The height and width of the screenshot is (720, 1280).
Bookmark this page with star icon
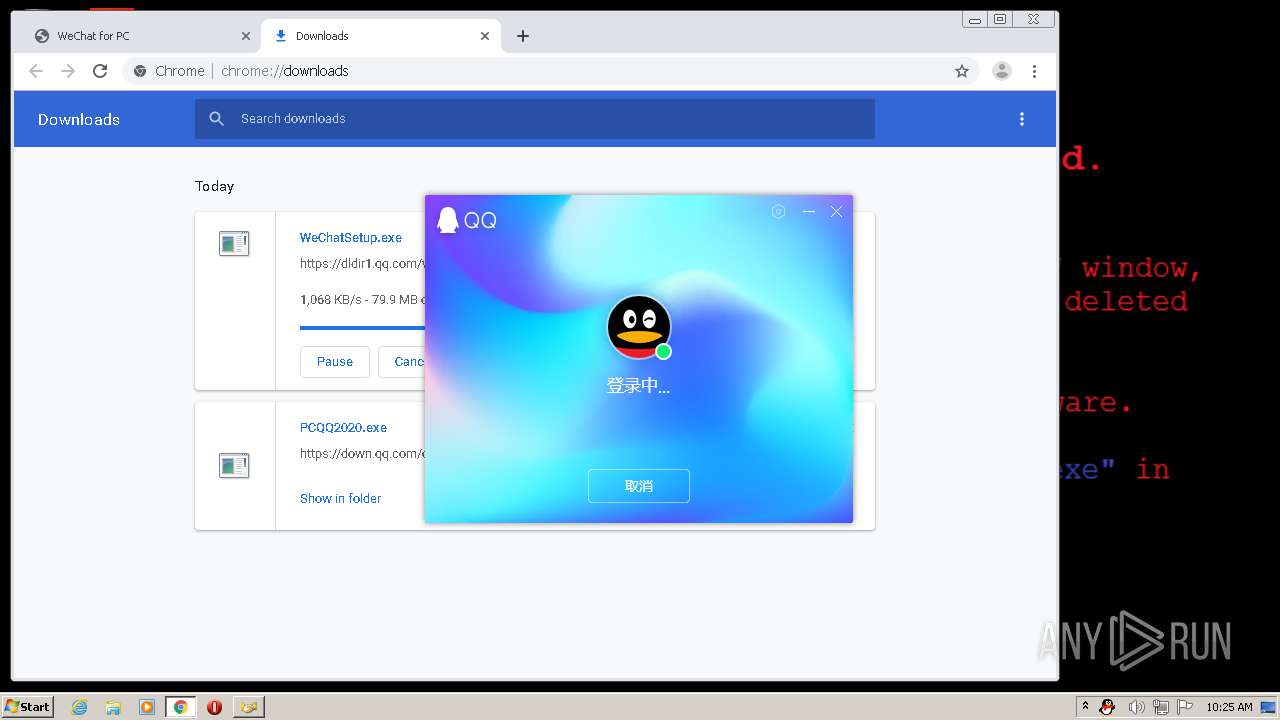point(962,71)
